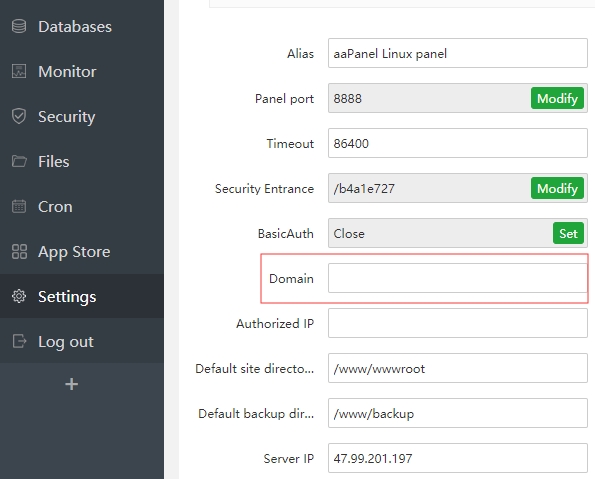Focus the Alias text field
The image size is (595, 479).
(x=458, y=53)
